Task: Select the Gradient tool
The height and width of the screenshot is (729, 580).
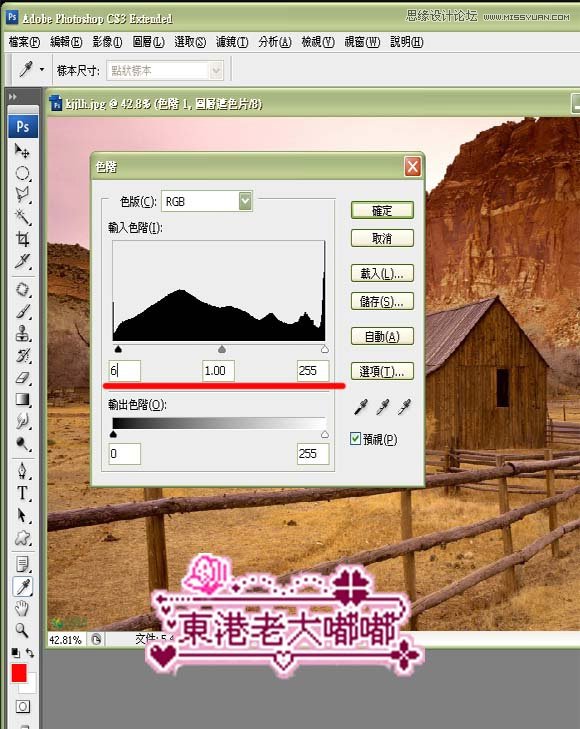Action: (x=22, y=400)
